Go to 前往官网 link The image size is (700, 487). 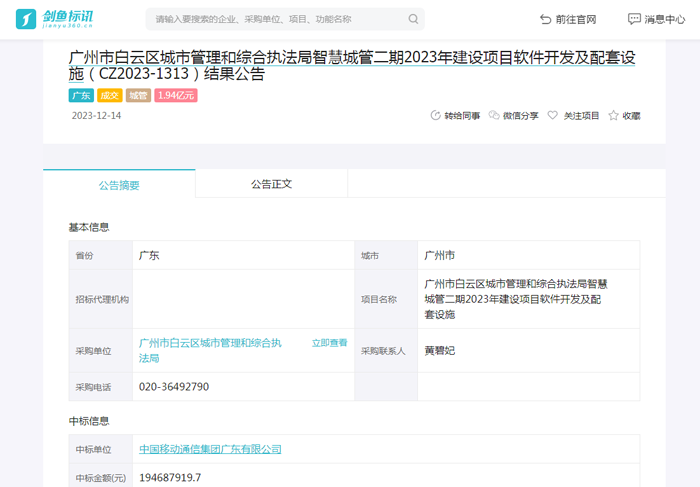coord(575,19)
